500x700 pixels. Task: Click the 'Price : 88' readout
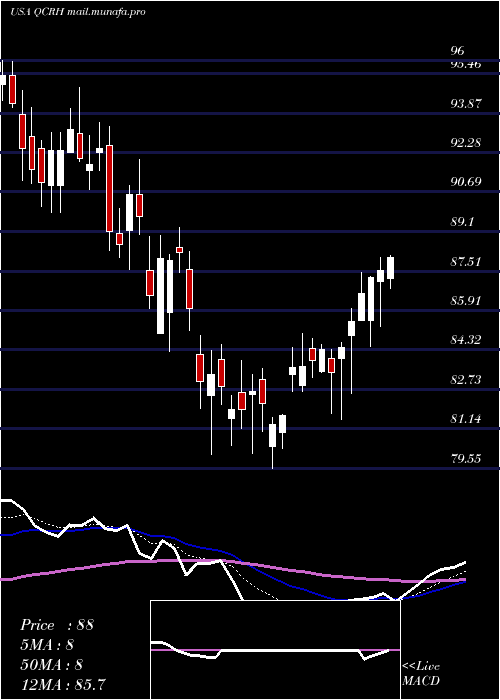pyautogui.click(x=57, y=625)
